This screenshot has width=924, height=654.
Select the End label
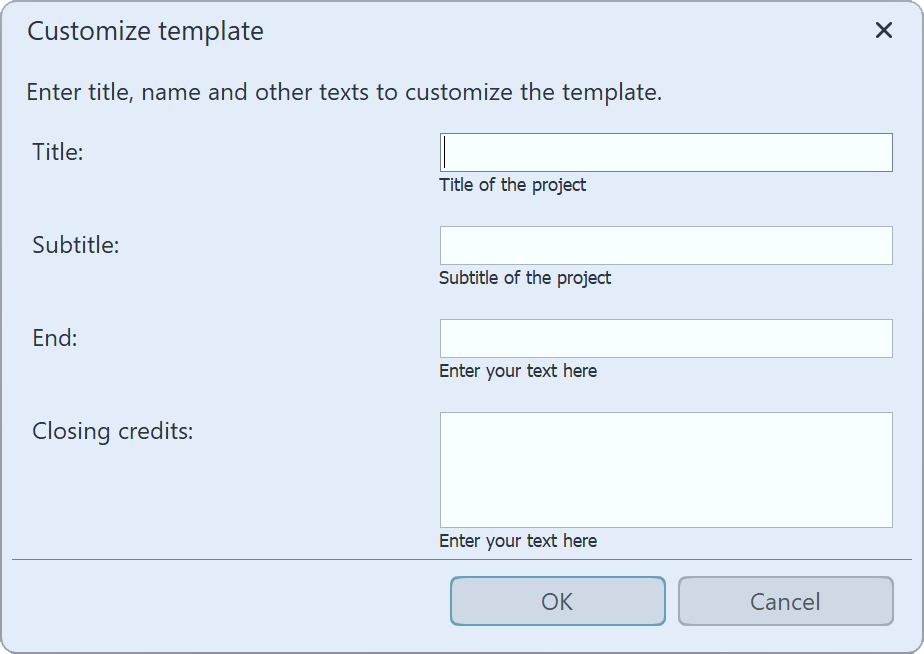pyautogui.click(x=52, y=338)
